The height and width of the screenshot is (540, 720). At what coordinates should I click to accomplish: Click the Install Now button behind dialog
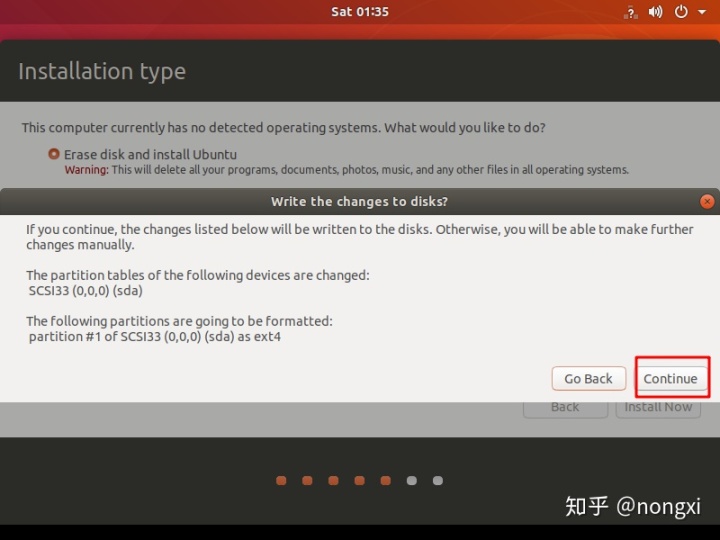pos(658,408)
